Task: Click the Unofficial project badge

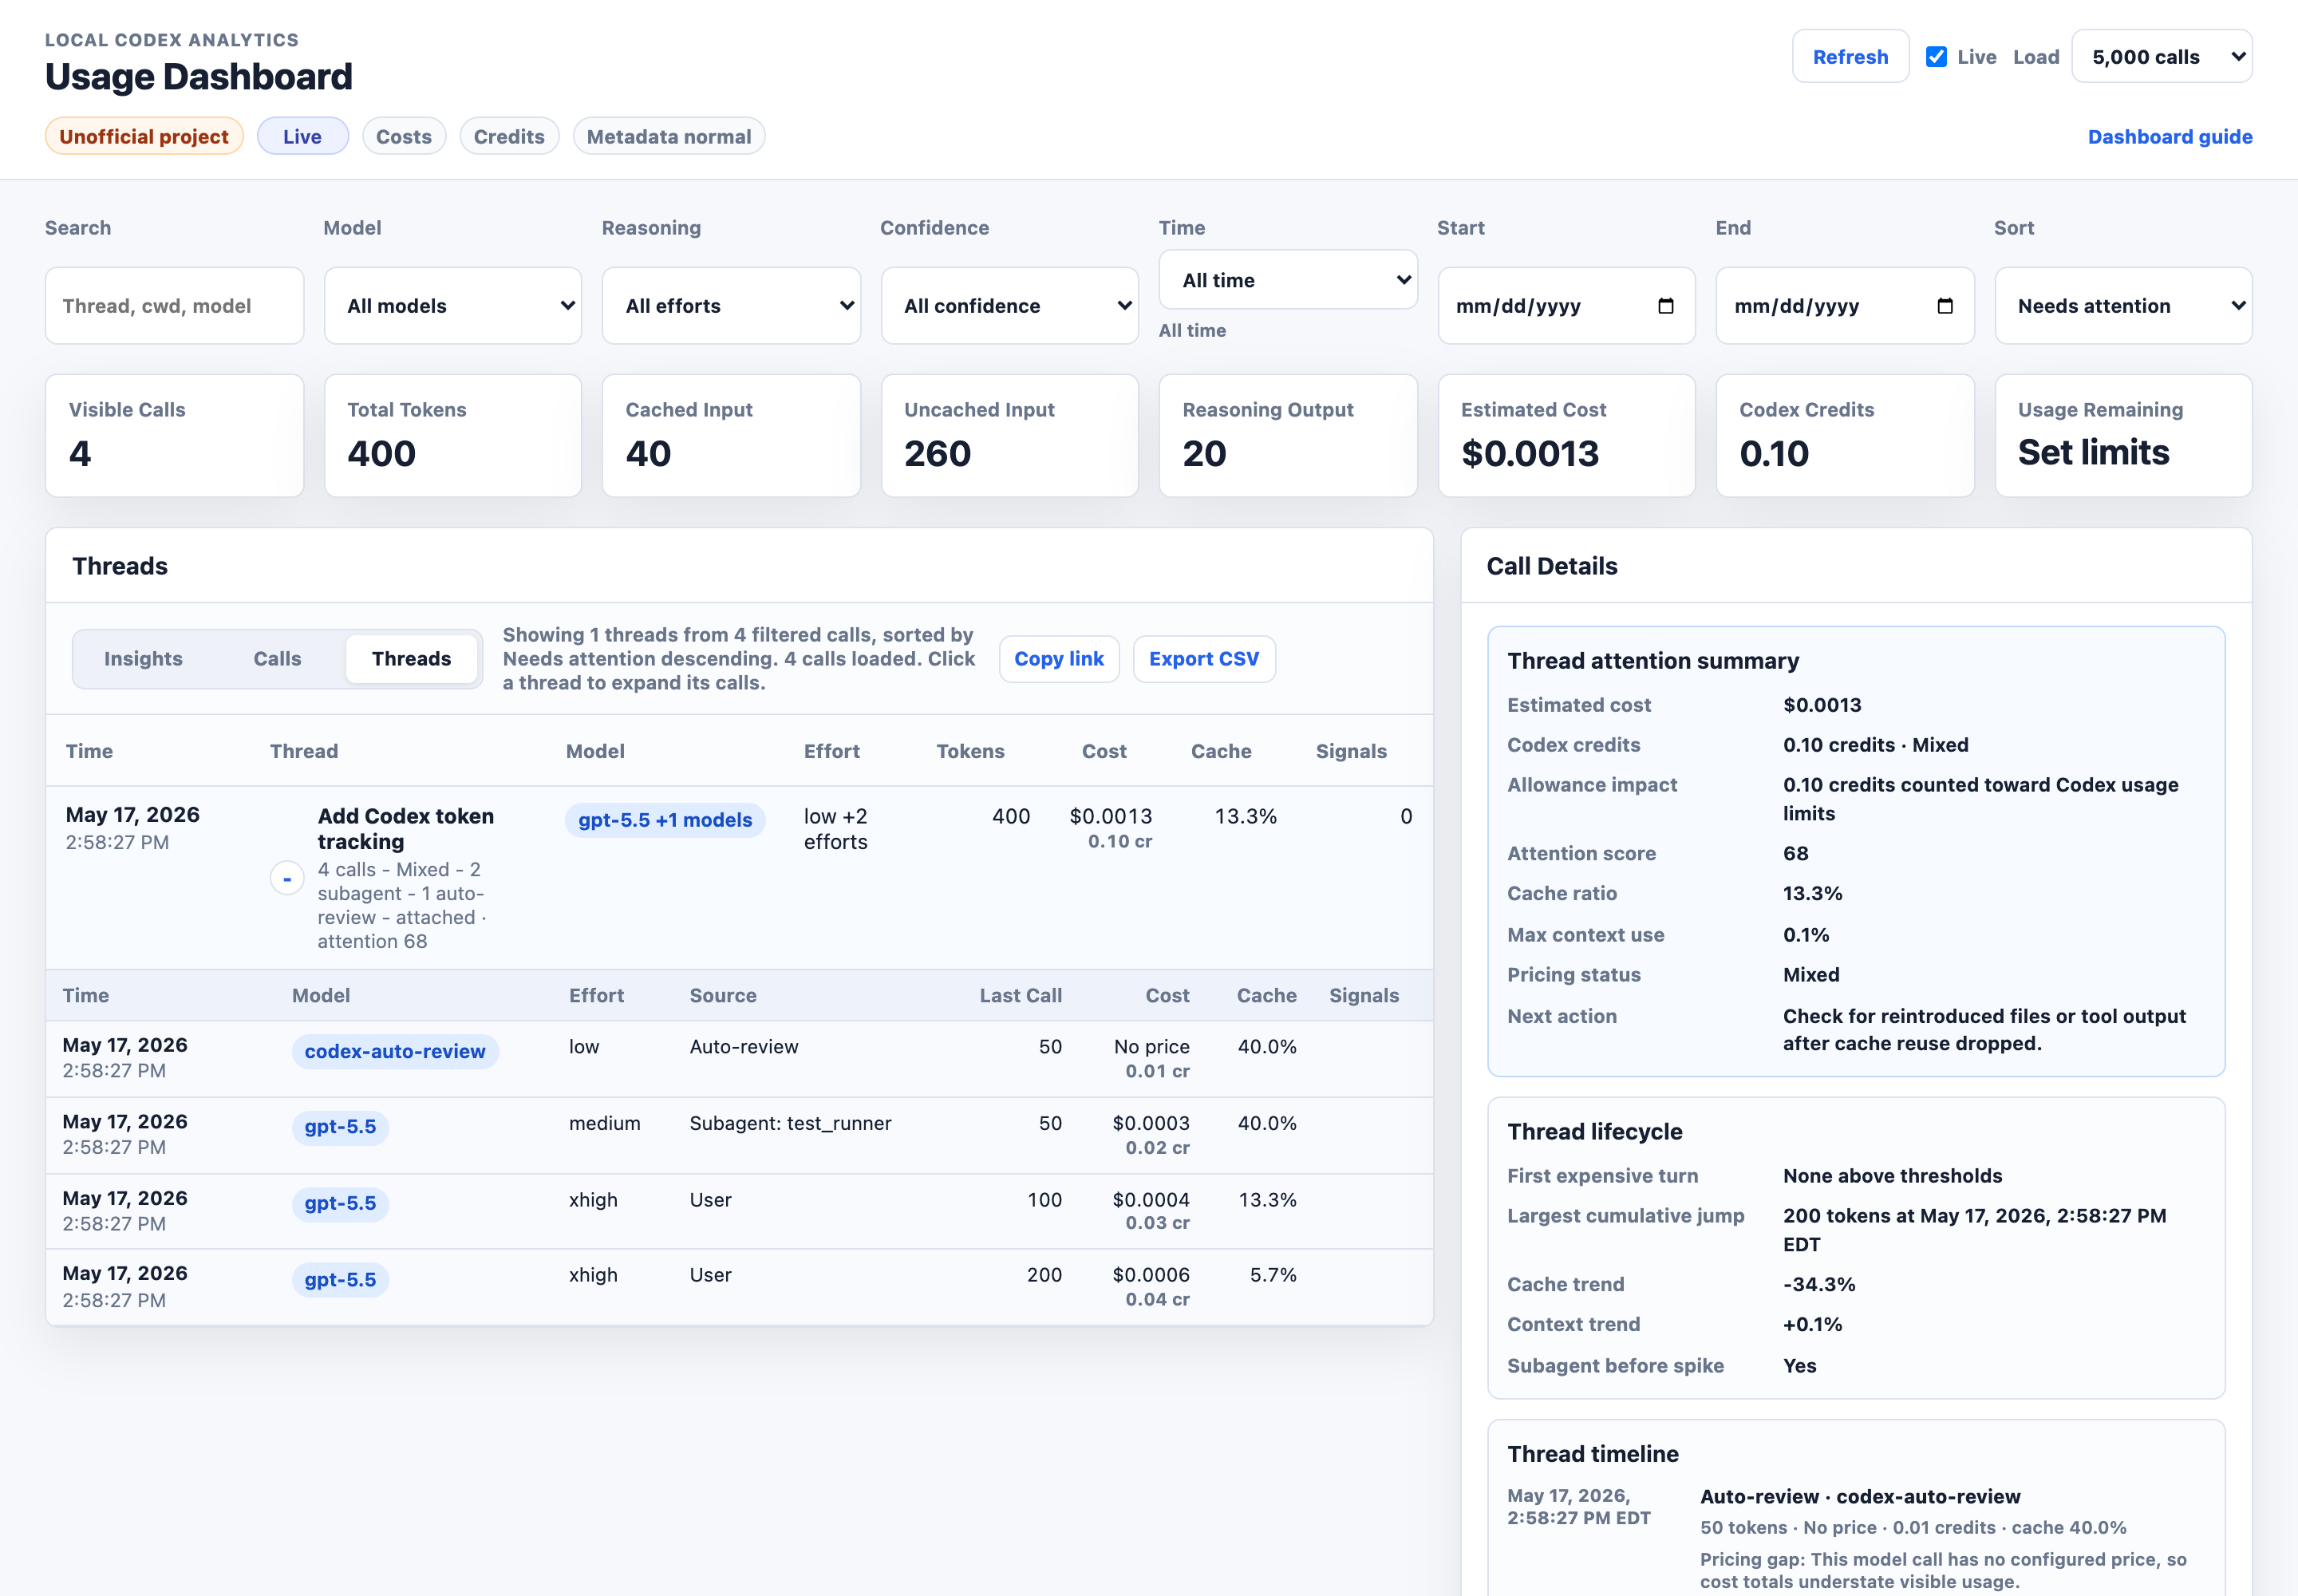Action: click(144, 137)
